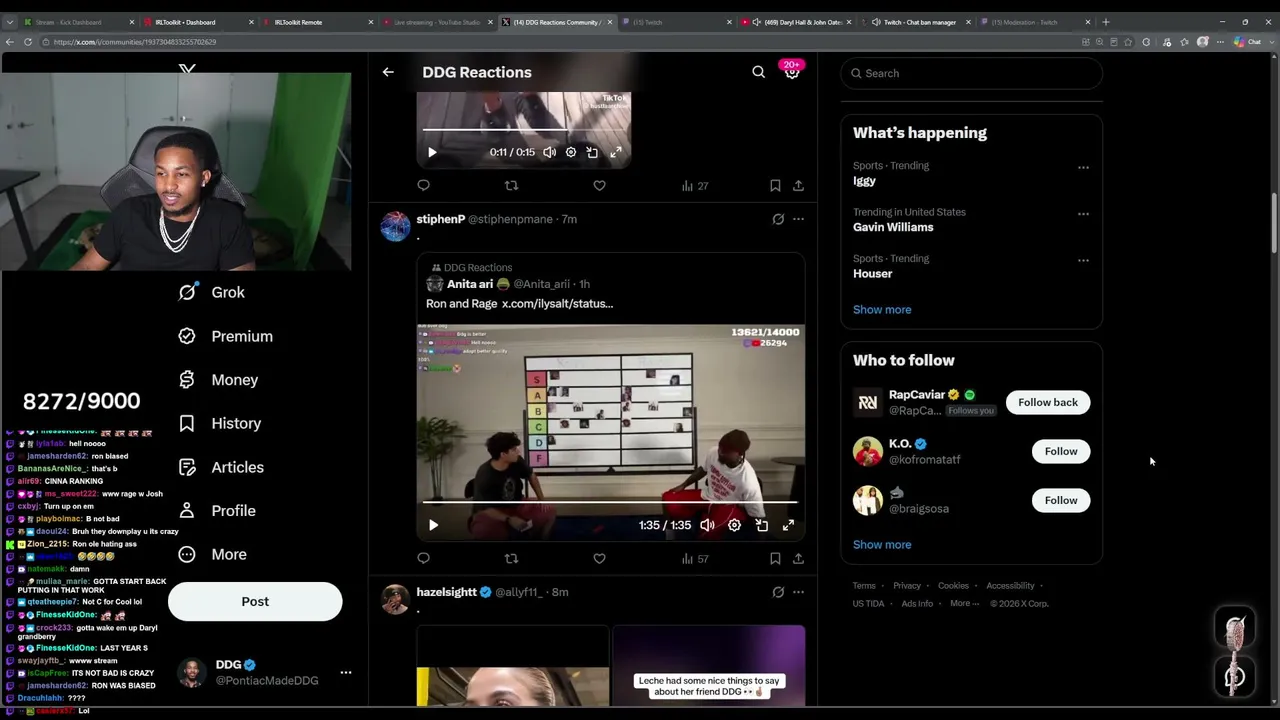Open Grok actions on stiphenP's post
Image resolution: width=1280 pixels, height=720 pixels.
(x=778, y=219)
